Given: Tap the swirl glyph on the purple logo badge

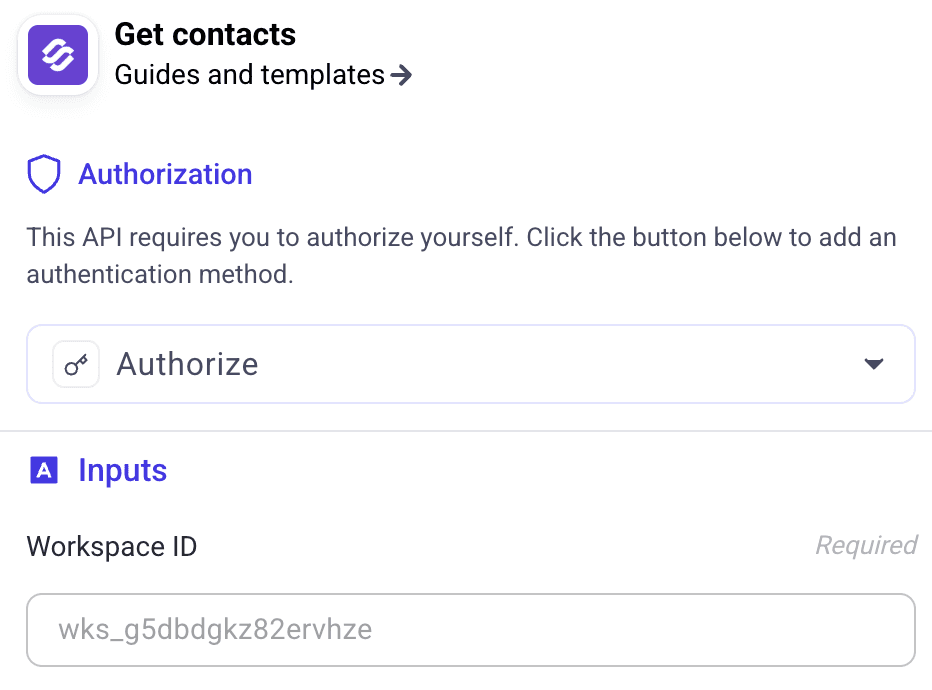Looking at the screenshot, I should (57, 55).
